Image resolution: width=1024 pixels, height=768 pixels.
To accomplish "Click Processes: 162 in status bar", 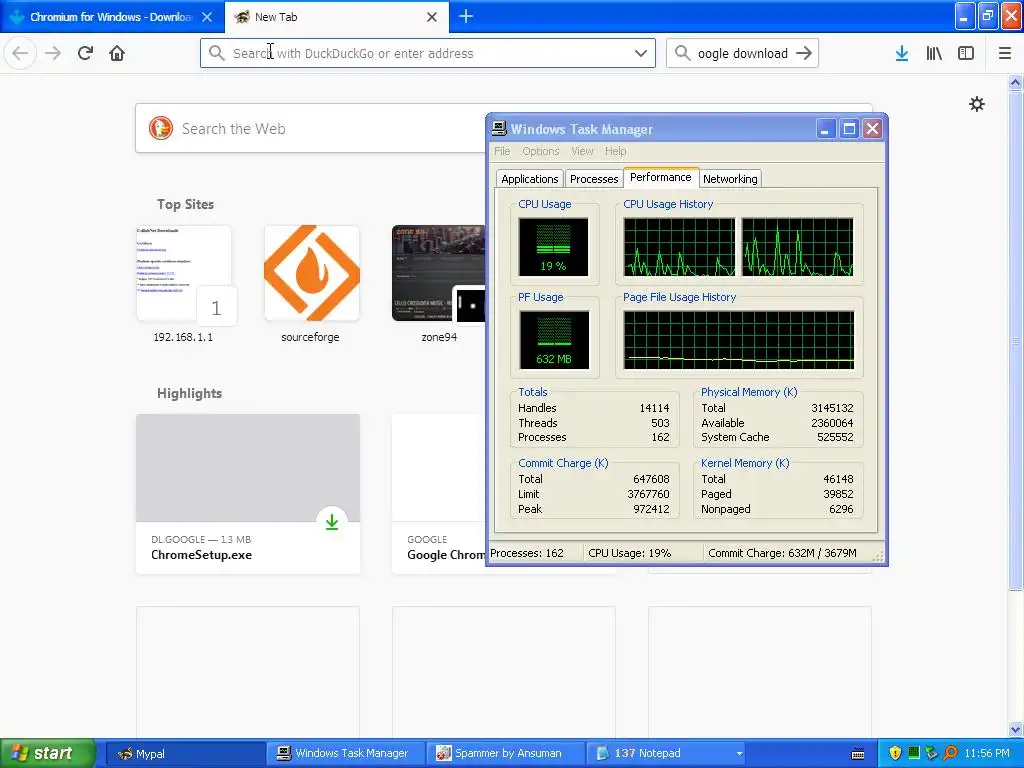I will (526, 553).
